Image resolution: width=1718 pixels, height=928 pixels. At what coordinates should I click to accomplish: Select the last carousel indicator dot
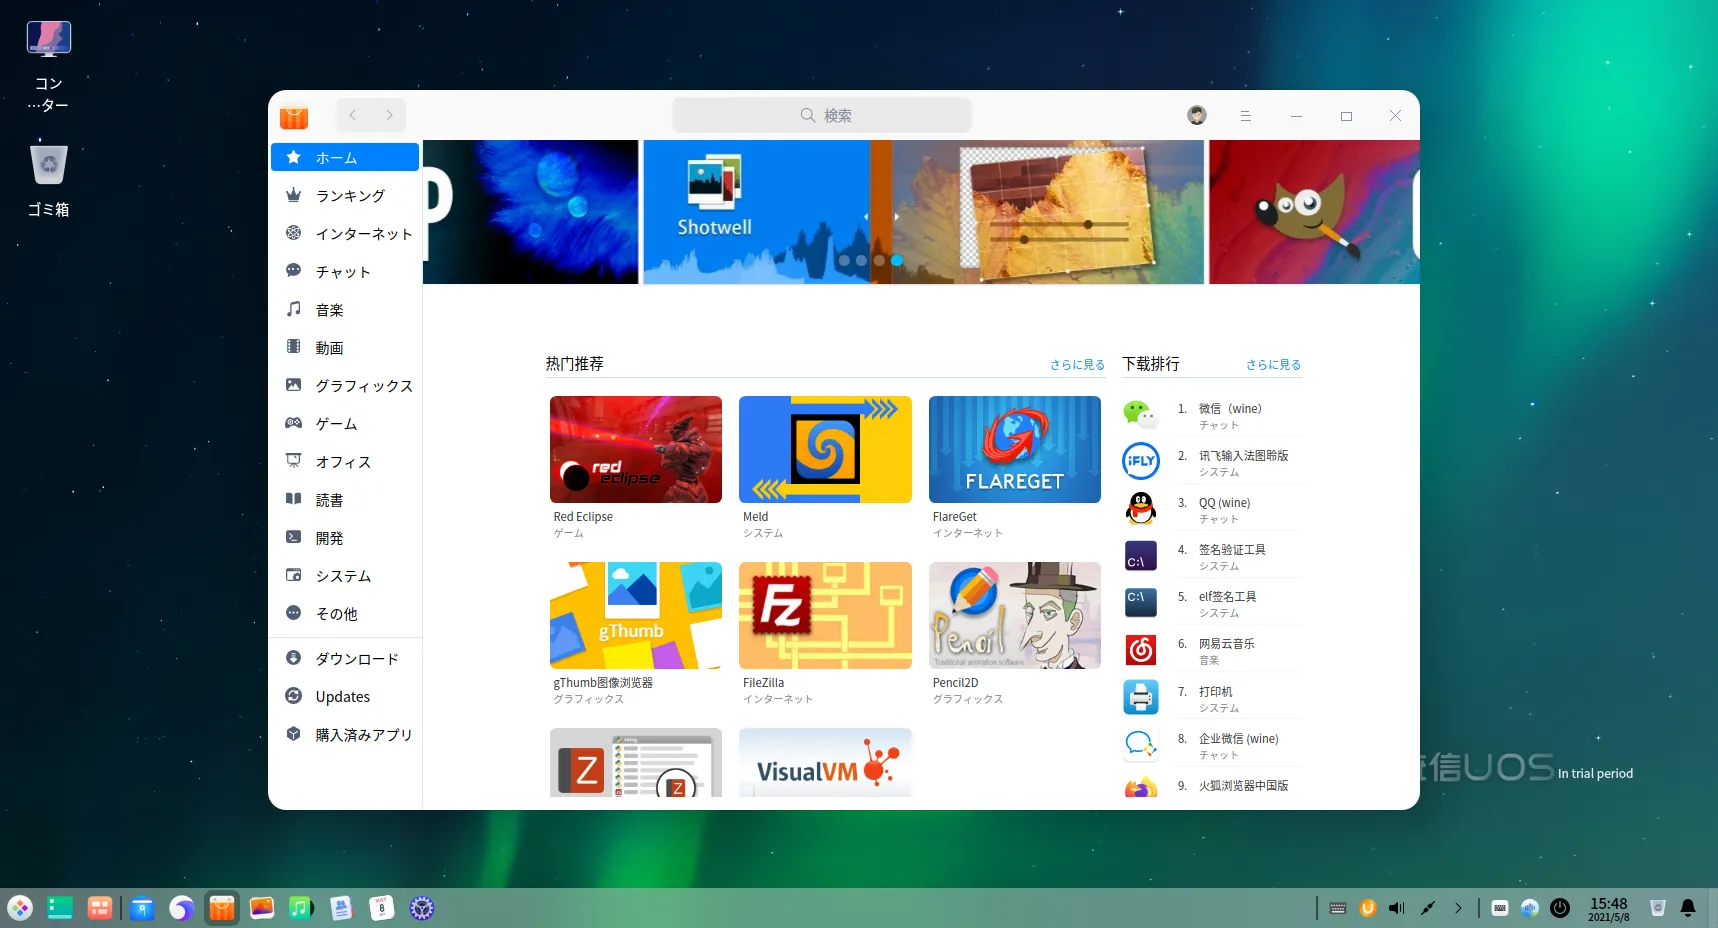pyautogui.click(x=897, y=260)
